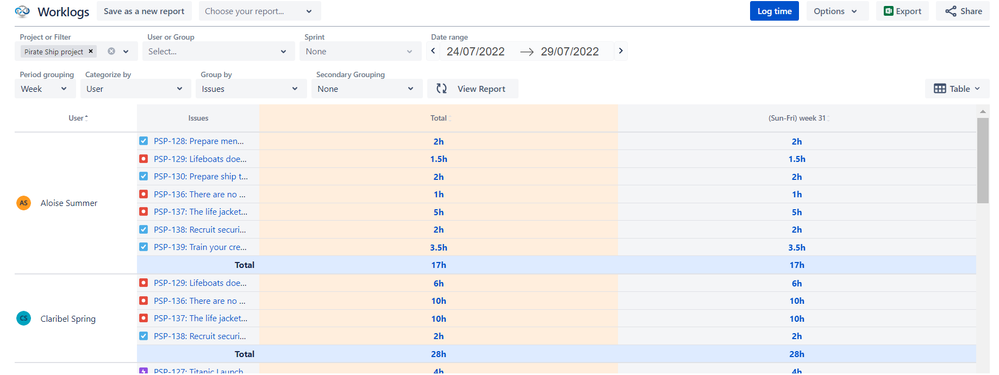Open Aloise's PSP-137 life jacket link

(200, 212)
